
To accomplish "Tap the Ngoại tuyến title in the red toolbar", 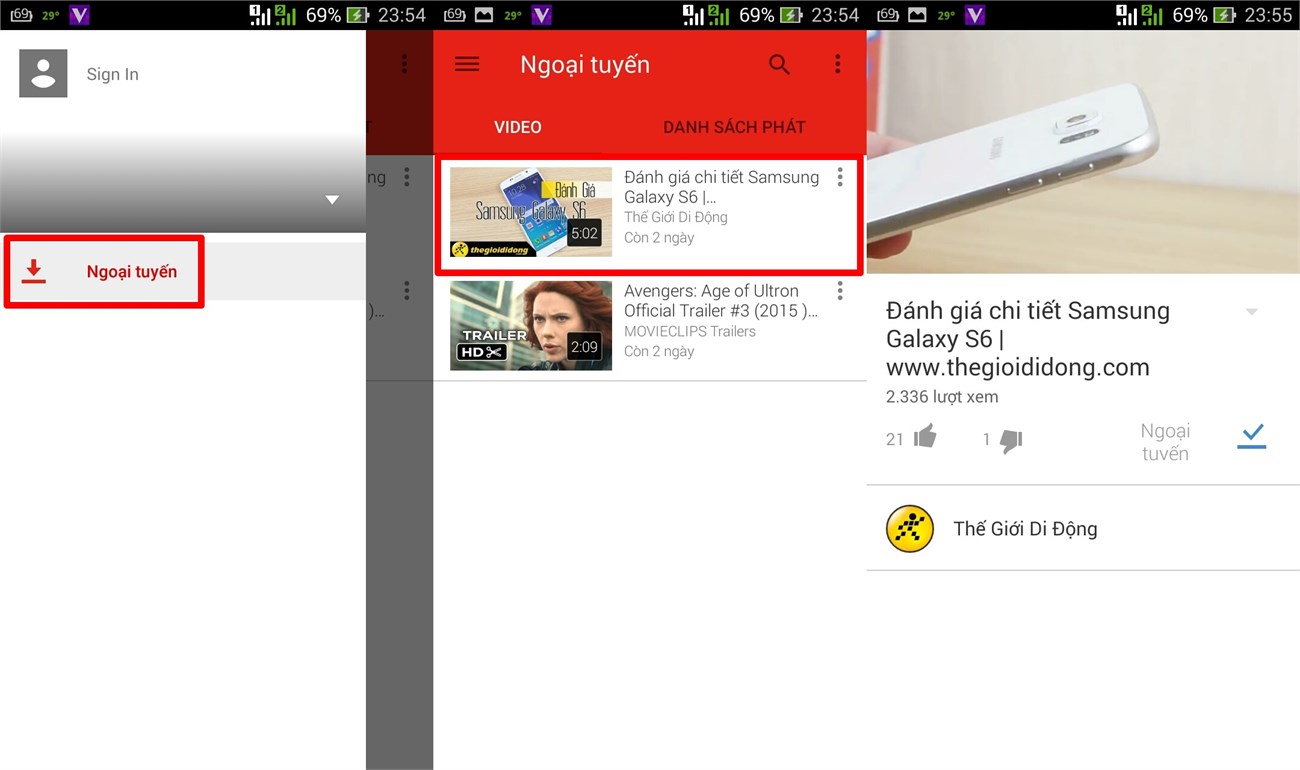I will click(x=585, y=65).
